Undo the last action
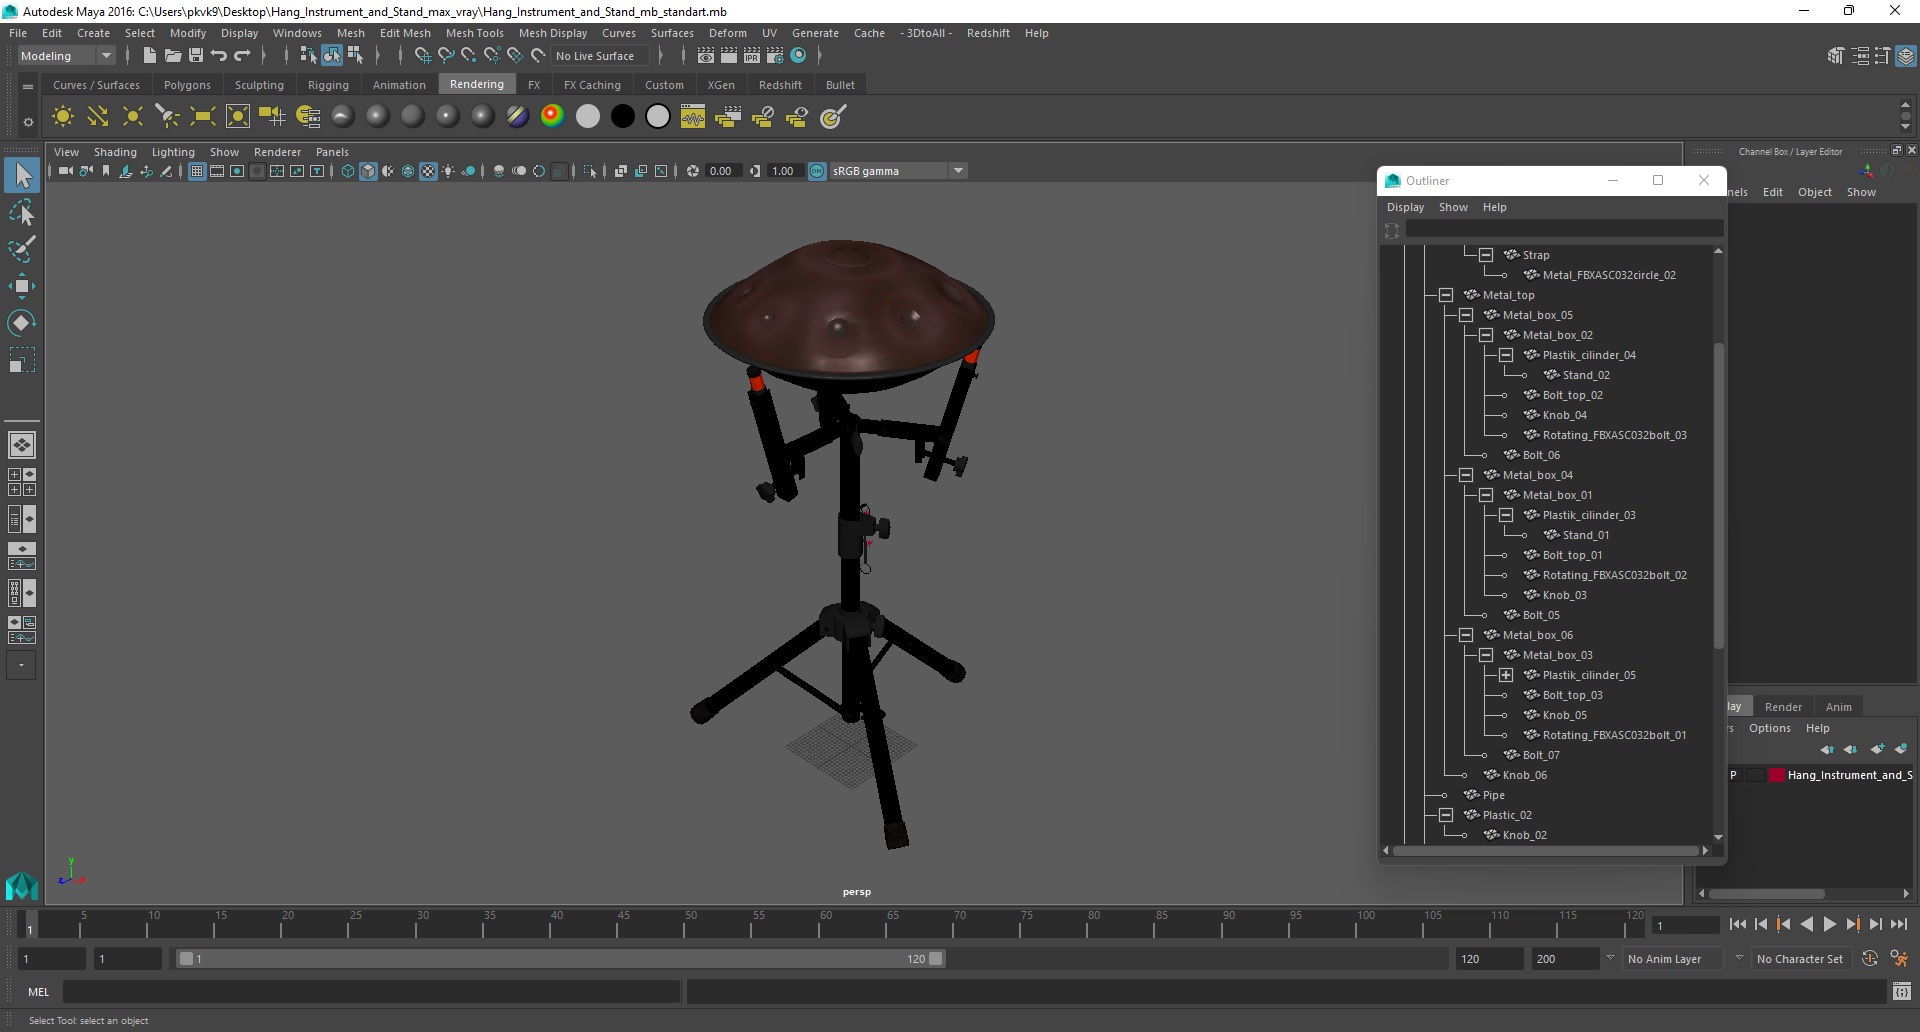Screen dimensions: 1920x1032 [219, 56]
